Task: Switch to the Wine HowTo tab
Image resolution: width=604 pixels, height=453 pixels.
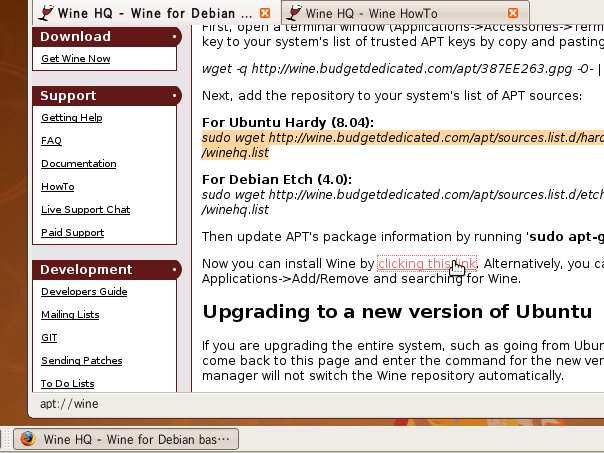Action: pos(406,13)
